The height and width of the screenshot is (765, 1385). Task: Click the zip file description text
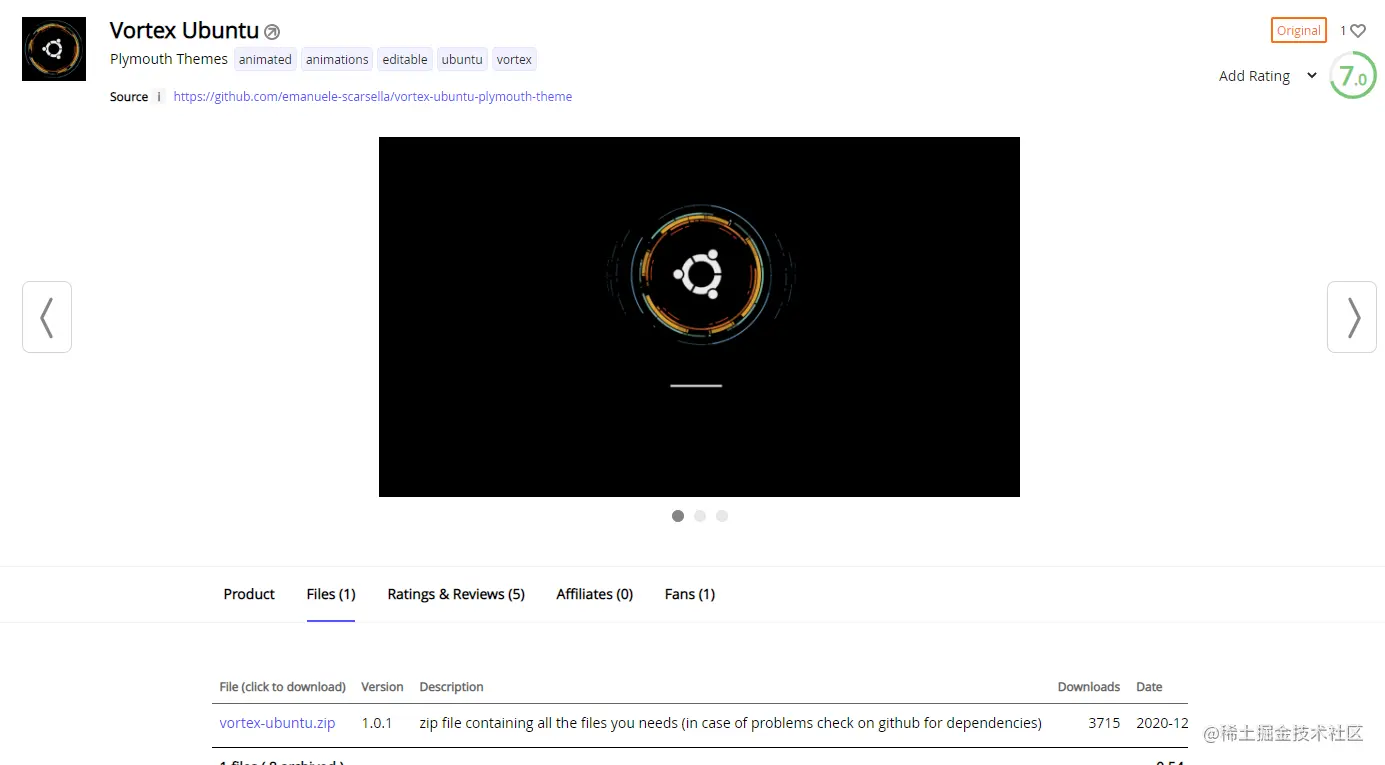730,723
